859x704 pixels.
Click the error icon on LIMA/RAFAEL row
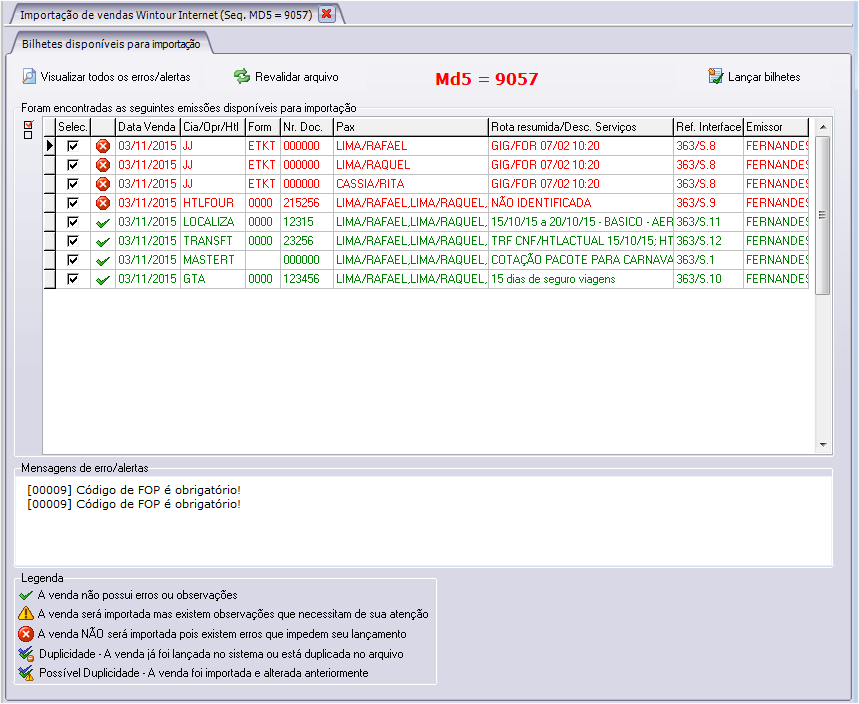point(102,146)
